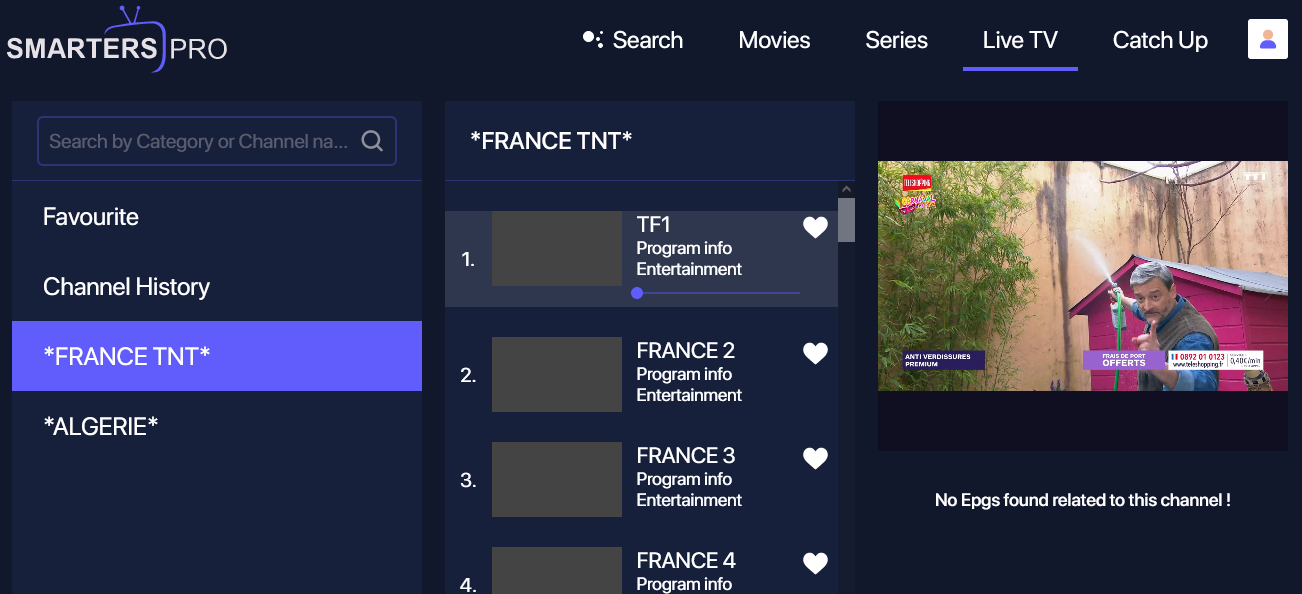
Task: Select the TF1 channel name
Action: 653,225
